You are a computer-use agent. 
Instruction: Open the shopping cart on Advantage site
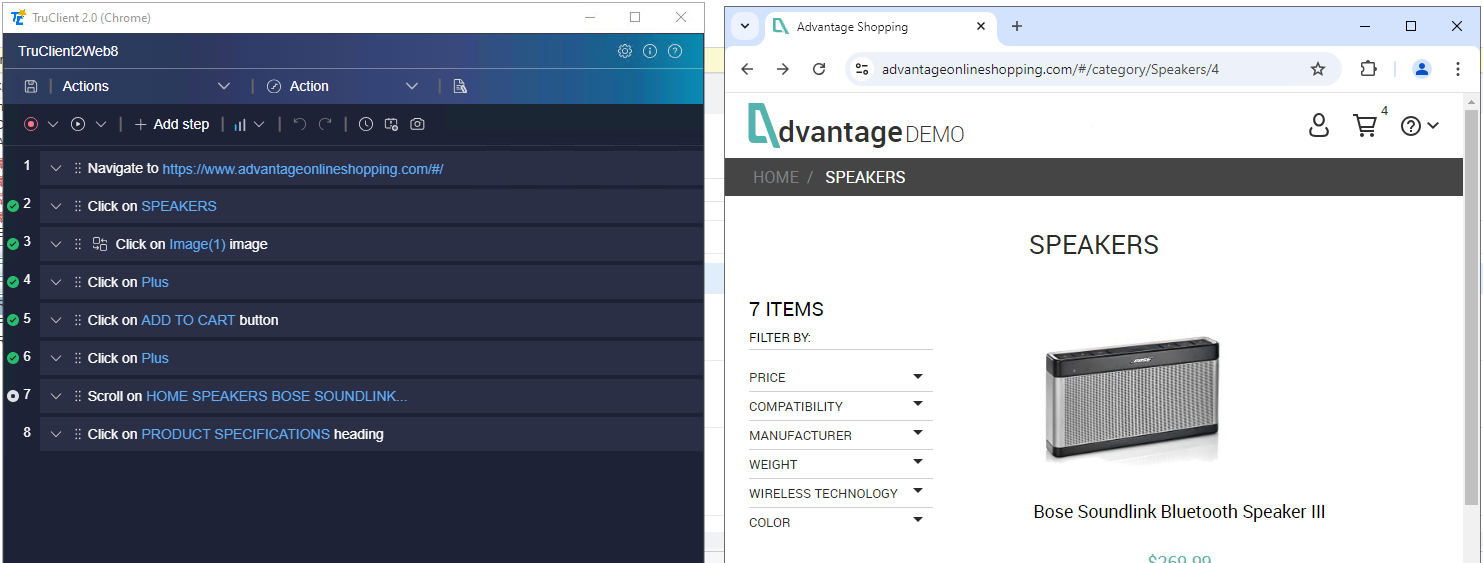point(1365,125)
